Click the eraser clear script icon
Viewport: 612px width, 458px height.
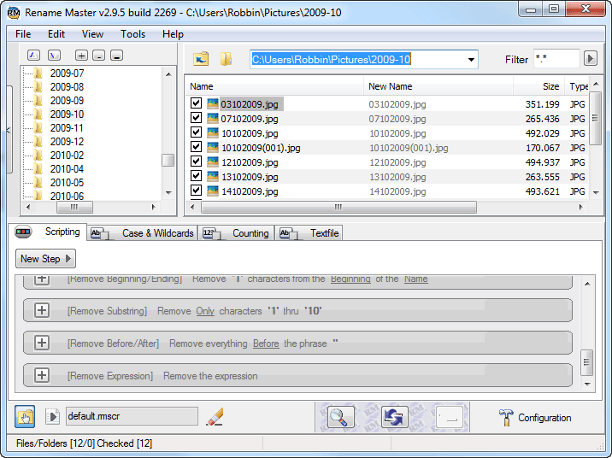pyautogui.click(x=215, y=417)
